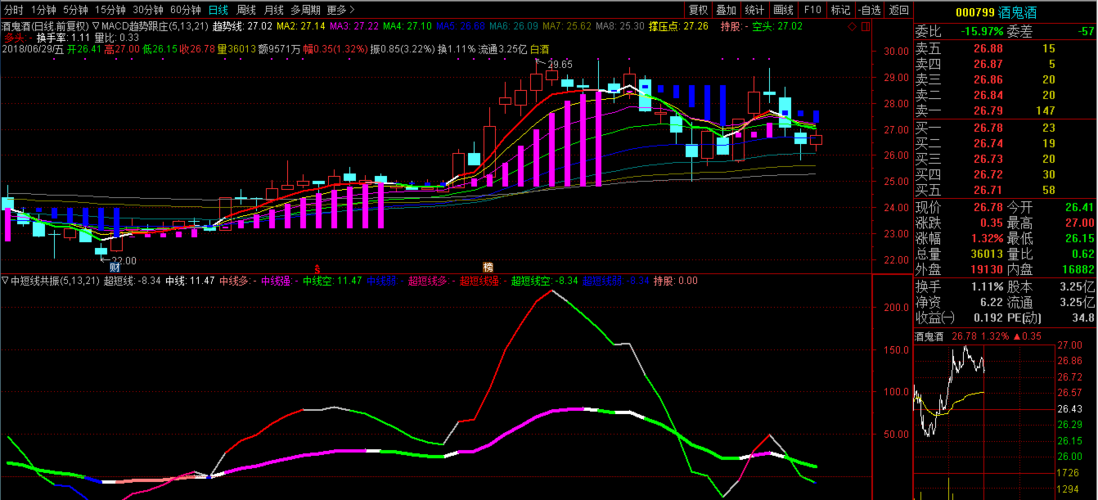Expand the 更多 periods menu
Viewport: 1098px width, 500px height.
tap(340, 10)
